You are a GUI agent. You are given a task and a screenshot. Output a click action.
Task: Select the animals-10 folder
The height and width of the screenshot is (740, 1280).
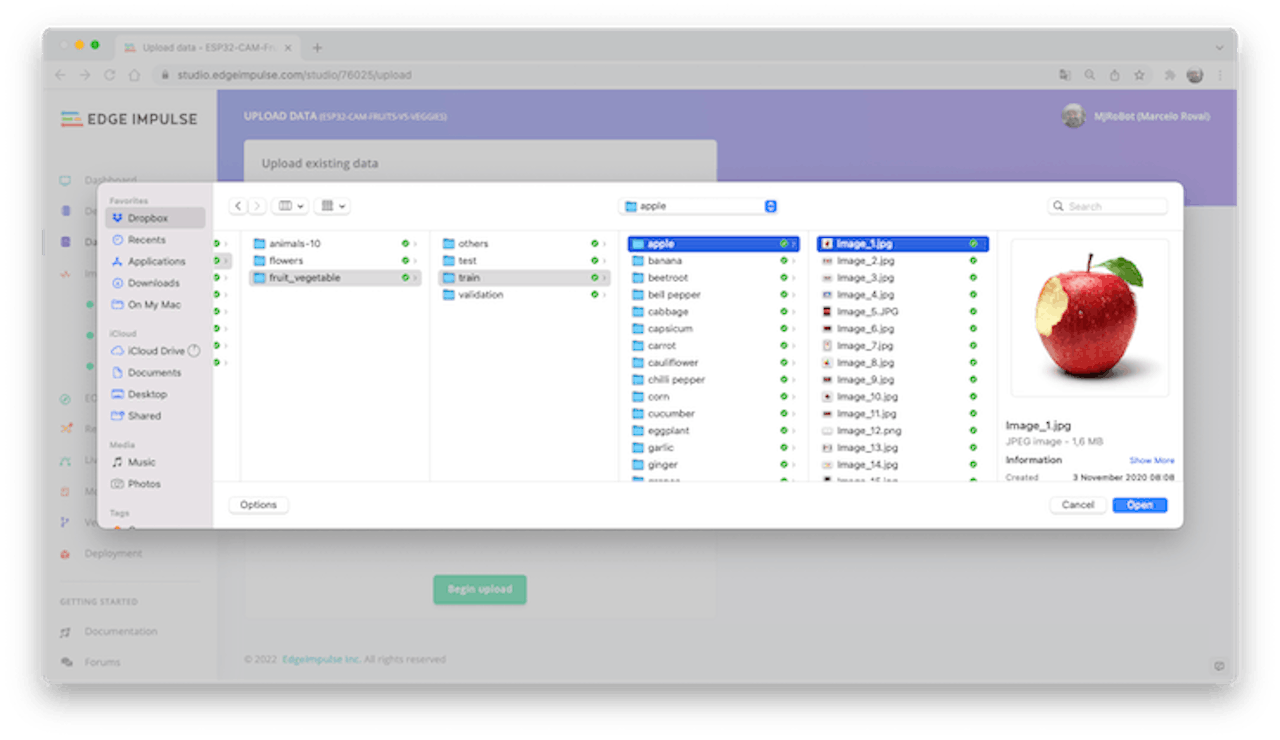[x=334, y=244]
